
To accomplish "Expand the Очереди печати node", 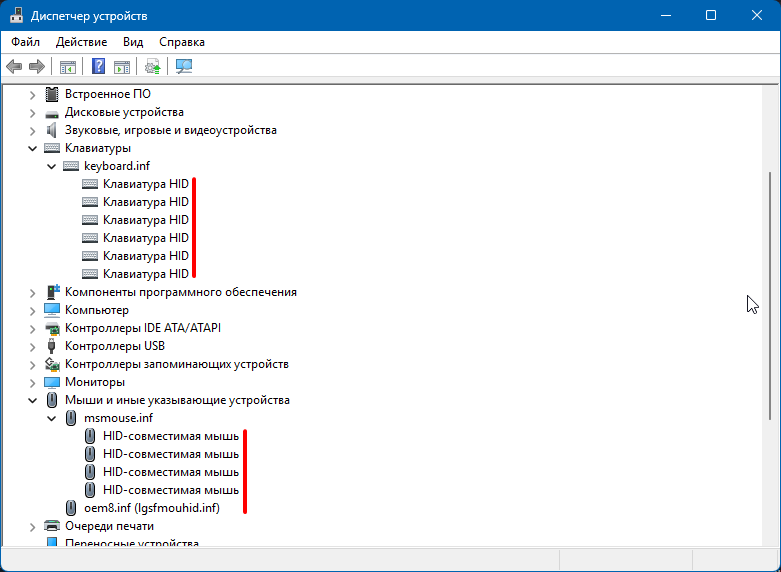I will point(32,526).
